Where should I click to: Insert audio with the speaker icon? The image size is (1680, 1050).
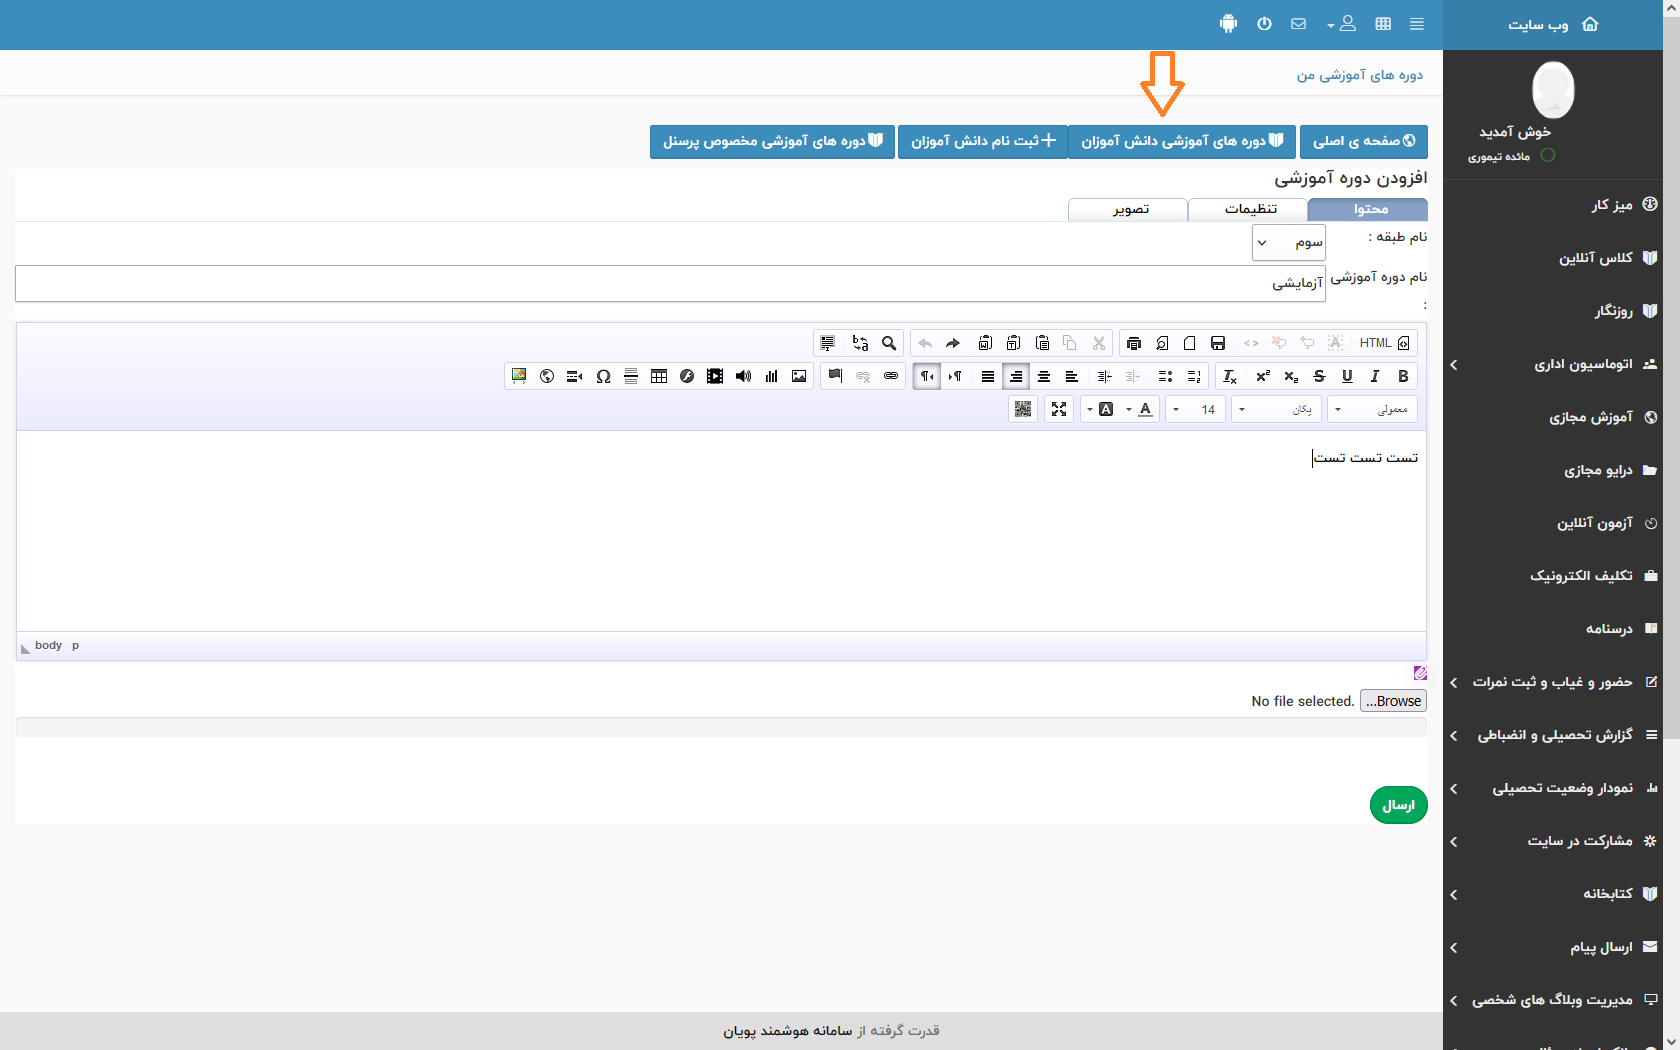click(x=743, y=376)
